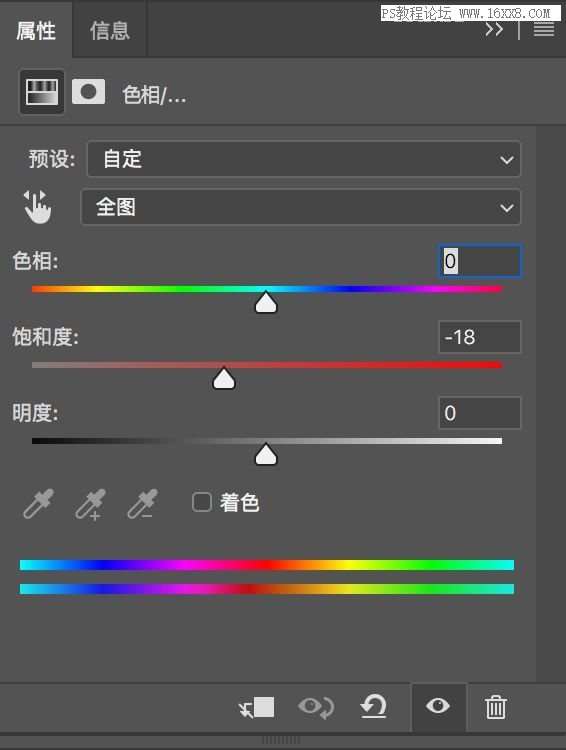Viewport: 566px width, 750px height.
Task: Select the add to sample eyedropper
Action: [x=90, y=504]
